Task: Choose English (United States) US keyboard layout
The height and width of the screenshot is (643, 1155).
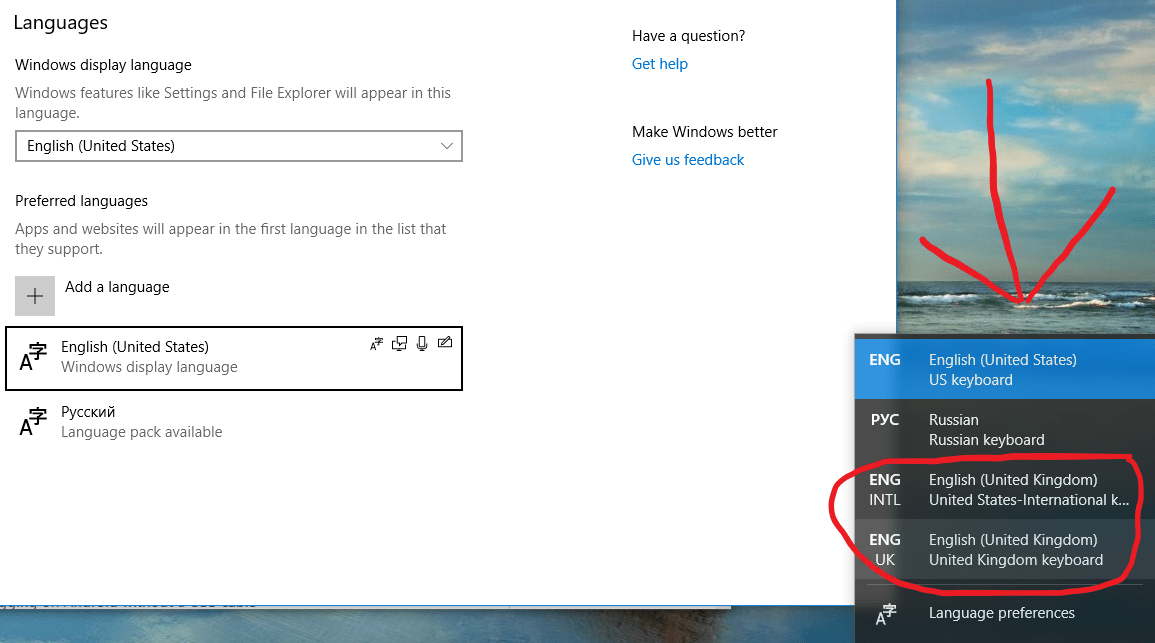Action: [x=1000, y=369]
